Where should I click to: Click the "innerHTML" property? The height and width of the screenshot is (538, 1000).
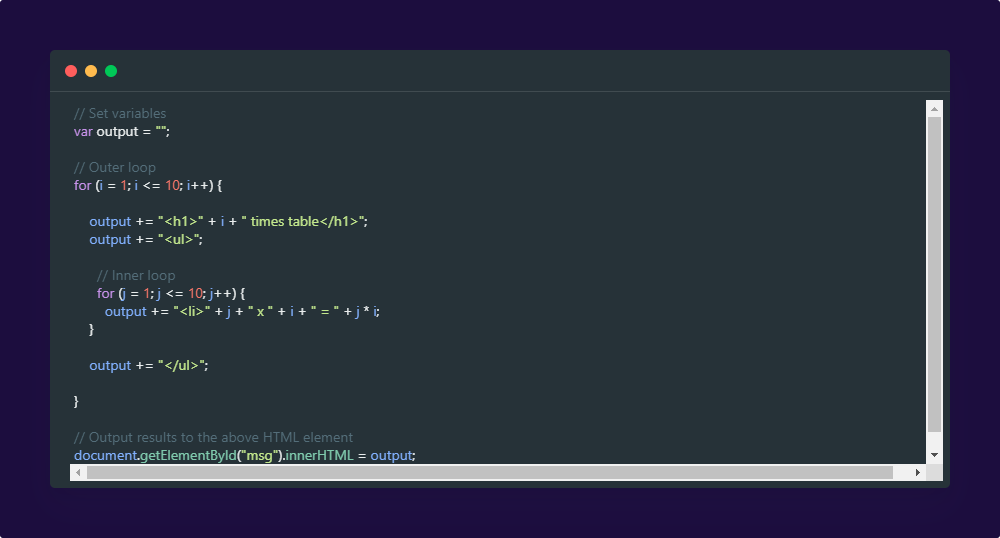(319, 456)
